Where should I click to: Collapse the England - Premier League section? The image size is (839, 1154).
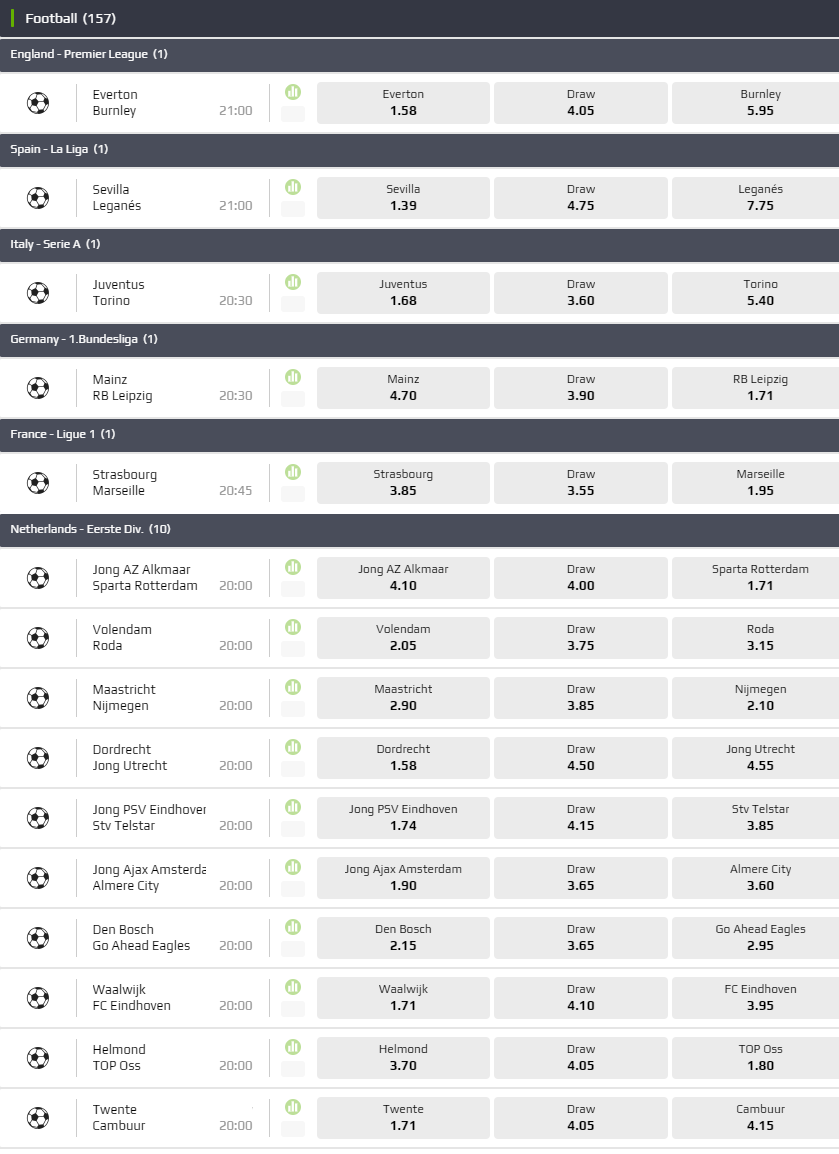point(89,54)
